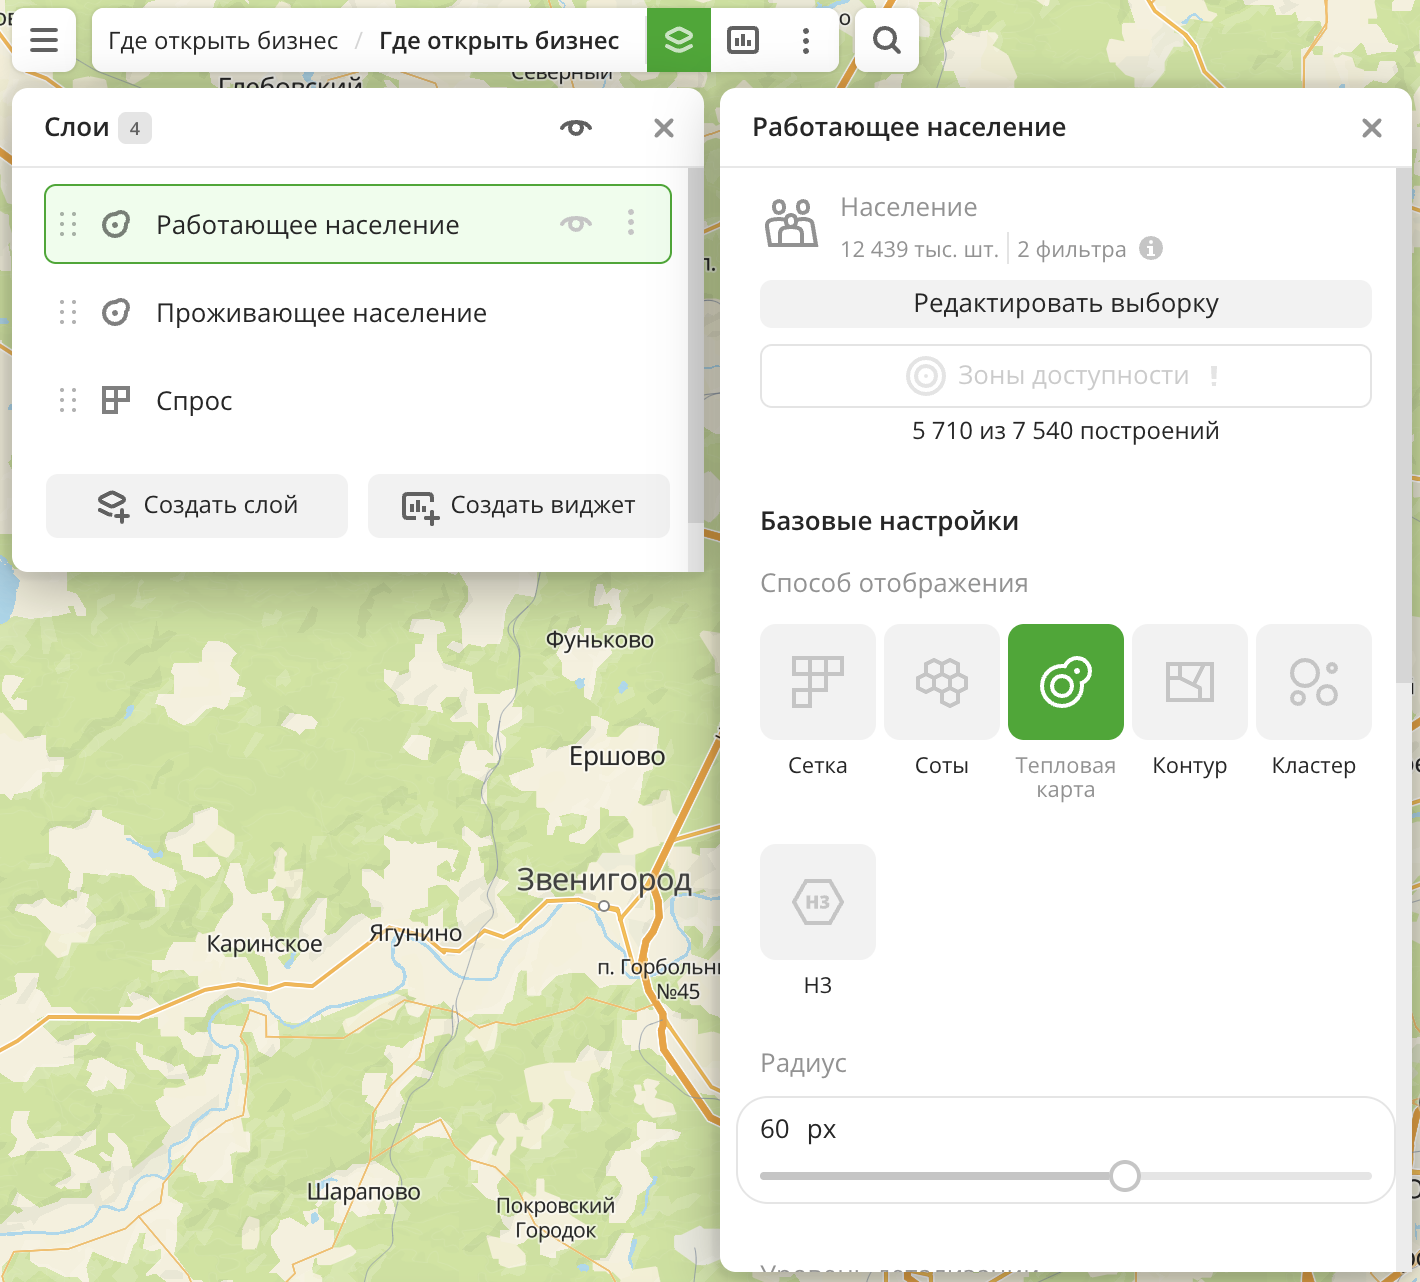Click Редактировать выборку button

[x=1065, y=304]
